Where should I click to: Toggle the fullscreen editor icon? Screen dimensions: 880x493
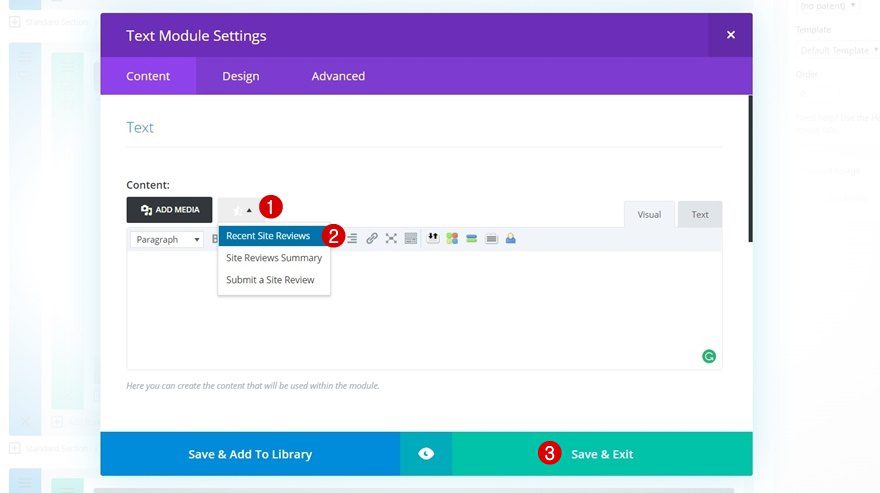point(391,239)
